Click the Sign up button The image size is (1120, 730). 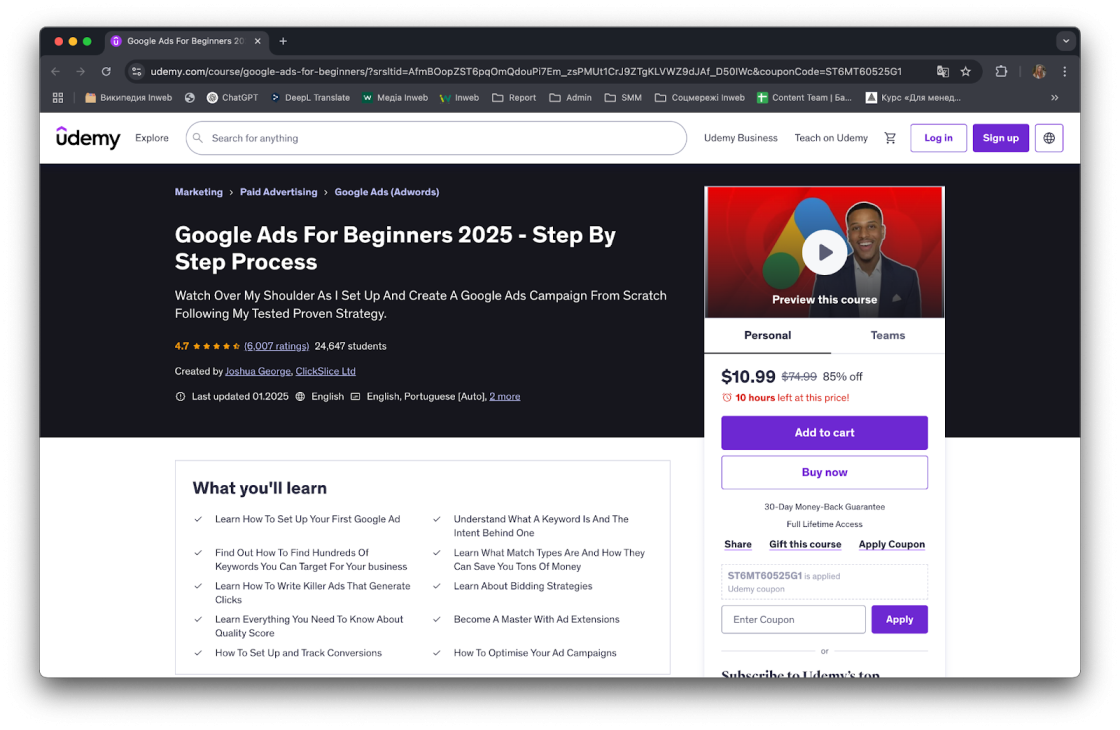(1000, 138)
